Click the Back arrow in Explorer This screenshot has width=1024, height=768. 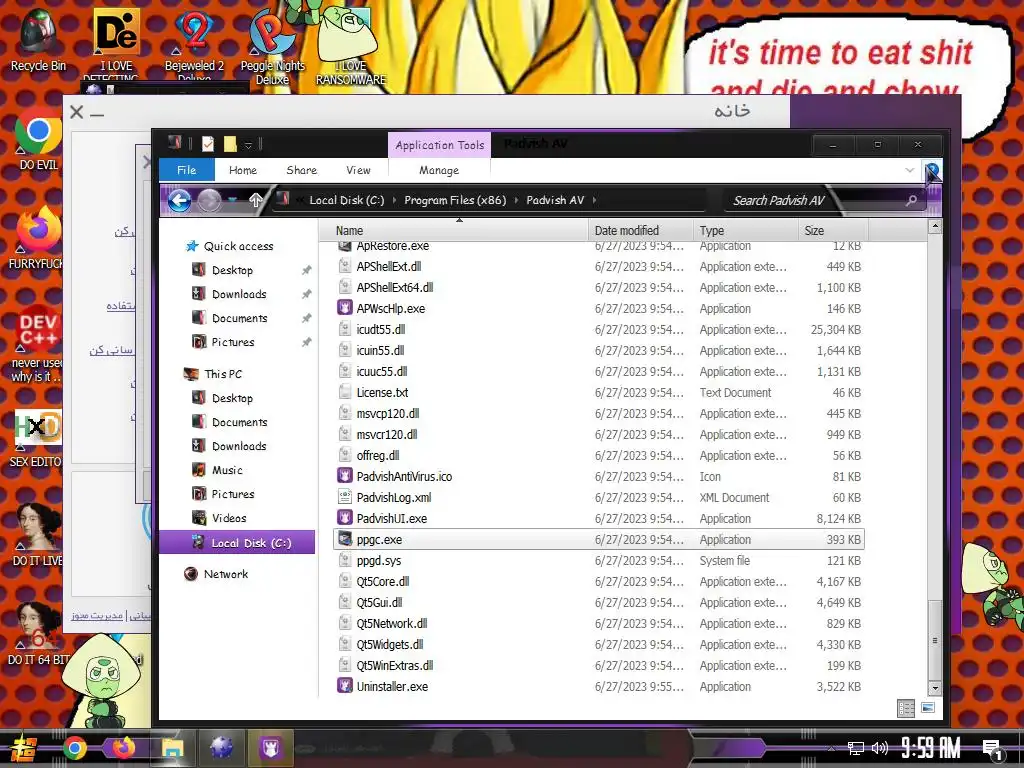pyautogui.click(x=180, y=200)
